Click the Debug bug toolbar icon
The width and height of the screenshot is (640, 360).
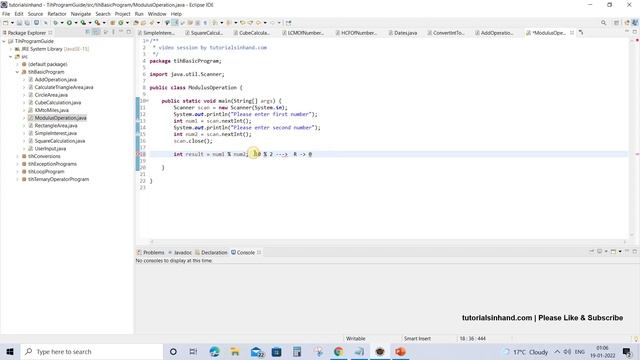[55, 22]
